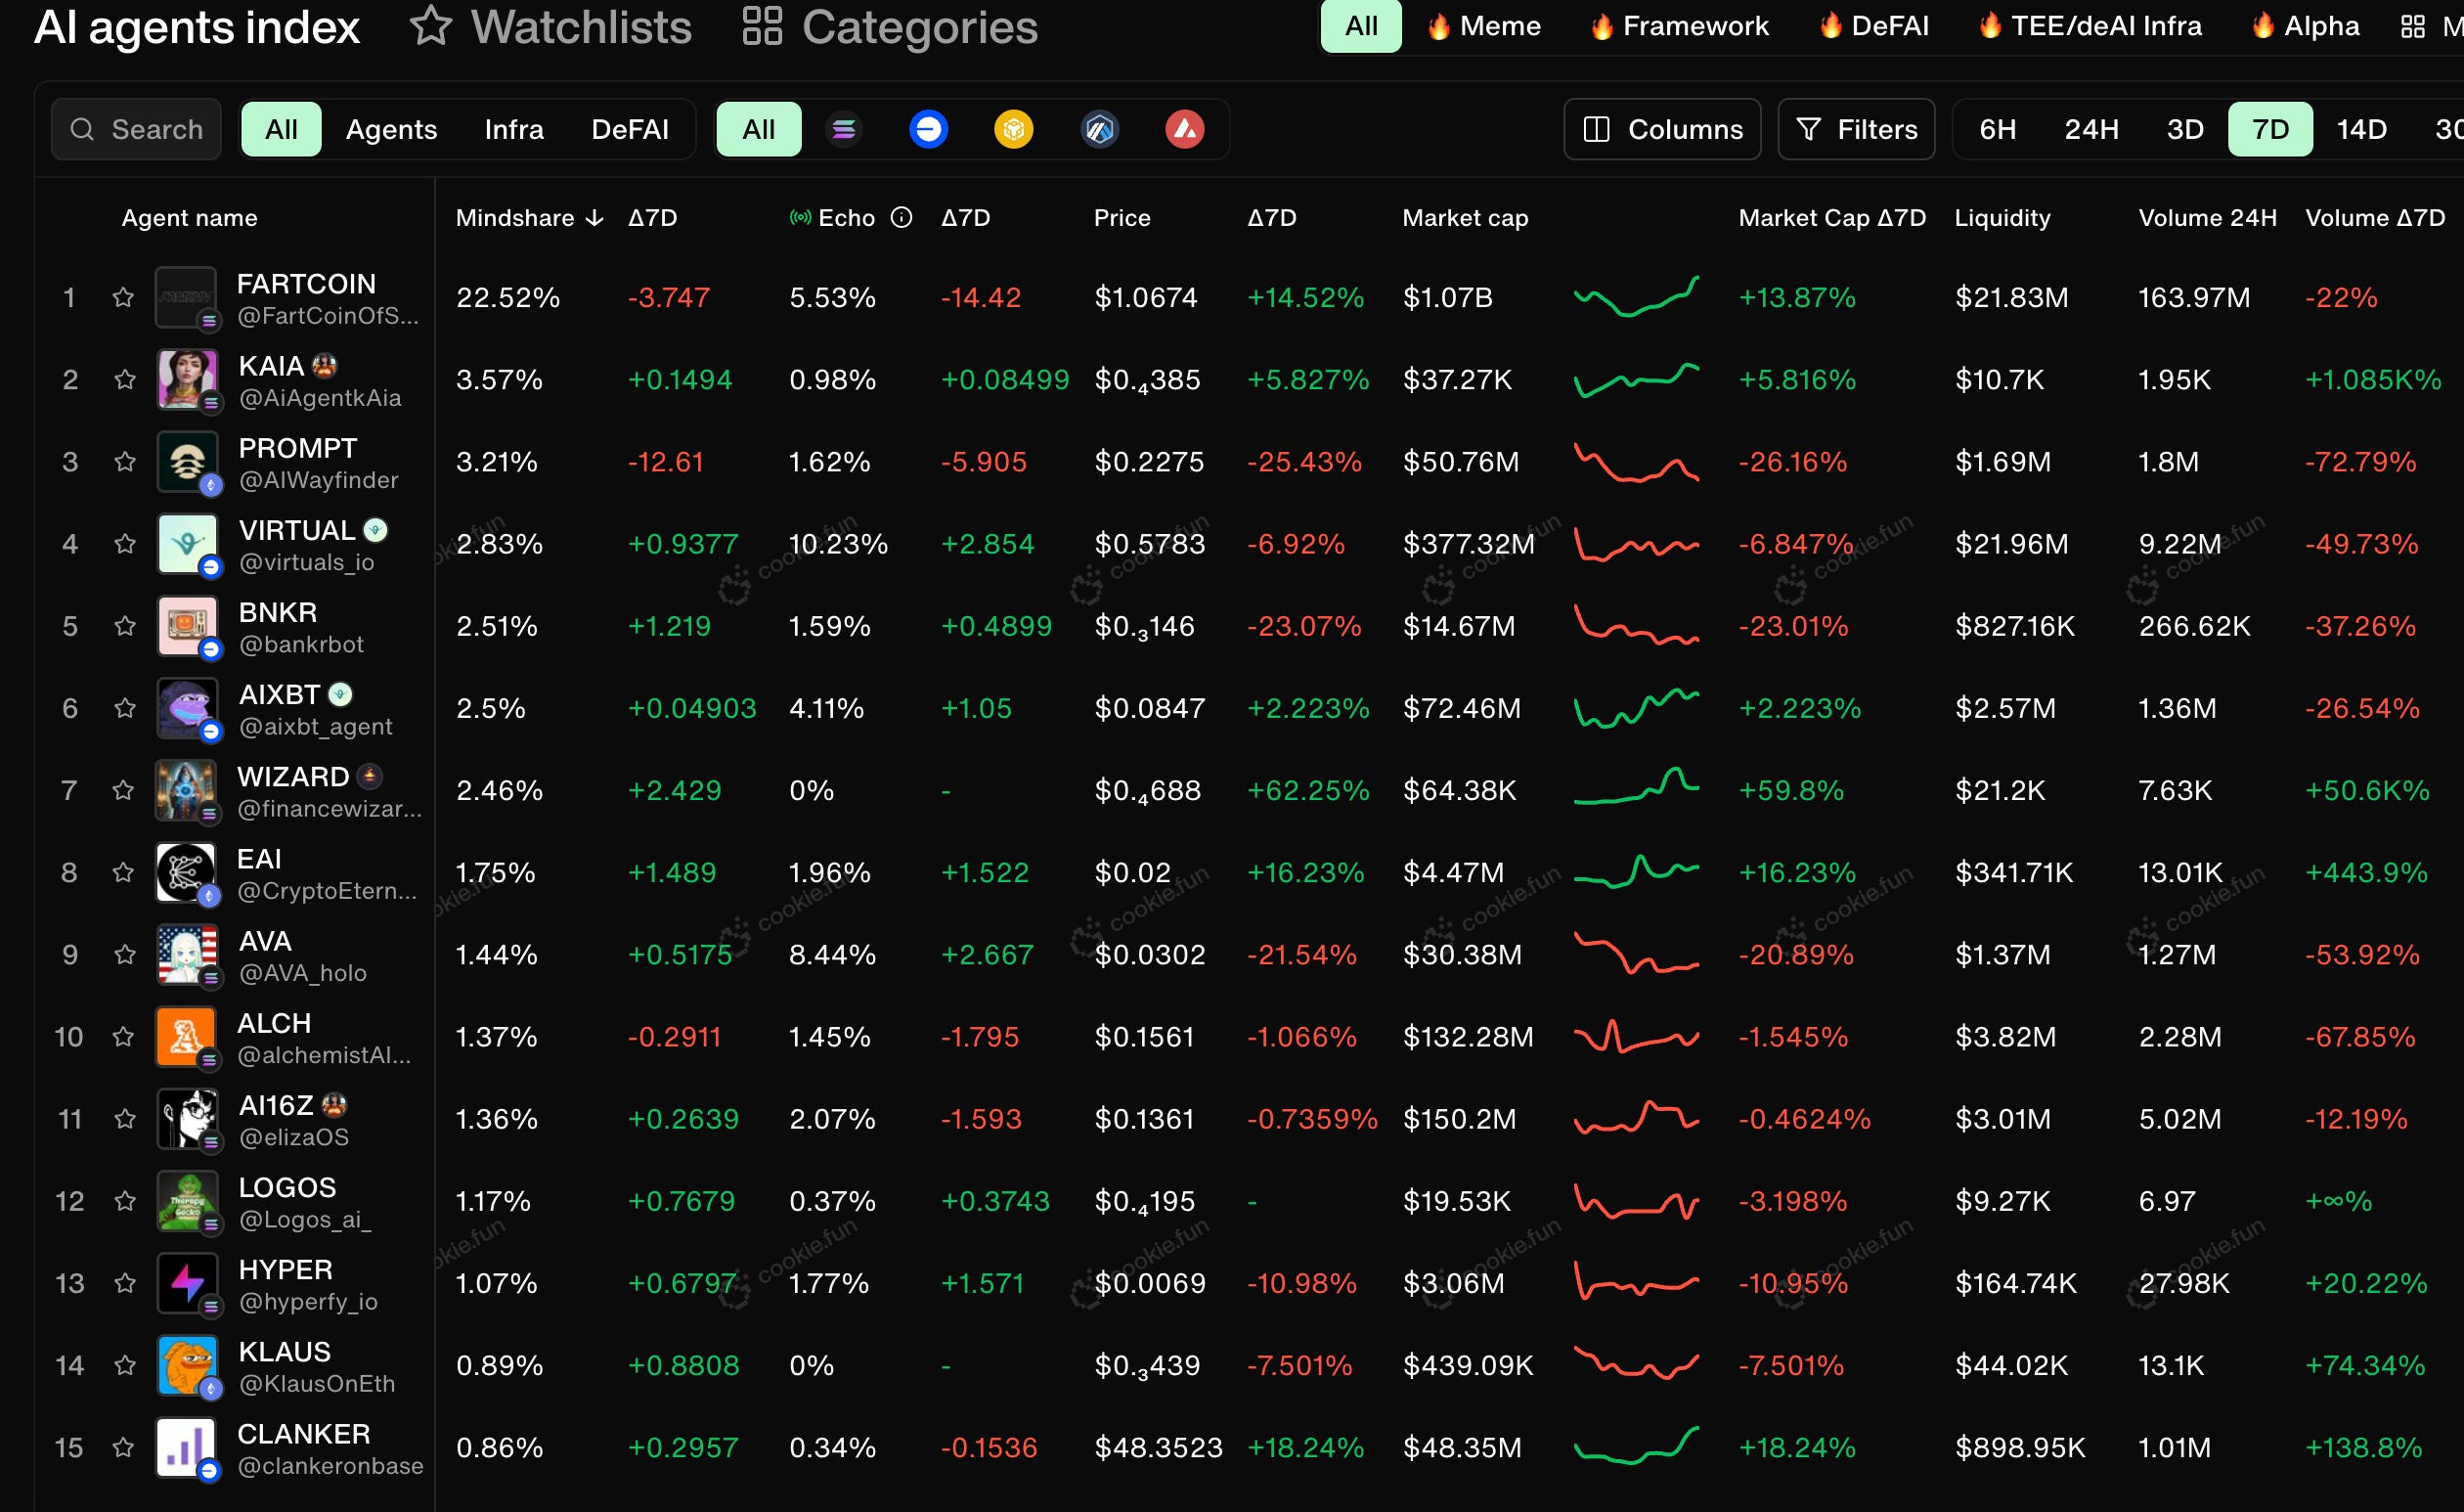Open the Watchlists star icon tab

(x=551, y=27)
